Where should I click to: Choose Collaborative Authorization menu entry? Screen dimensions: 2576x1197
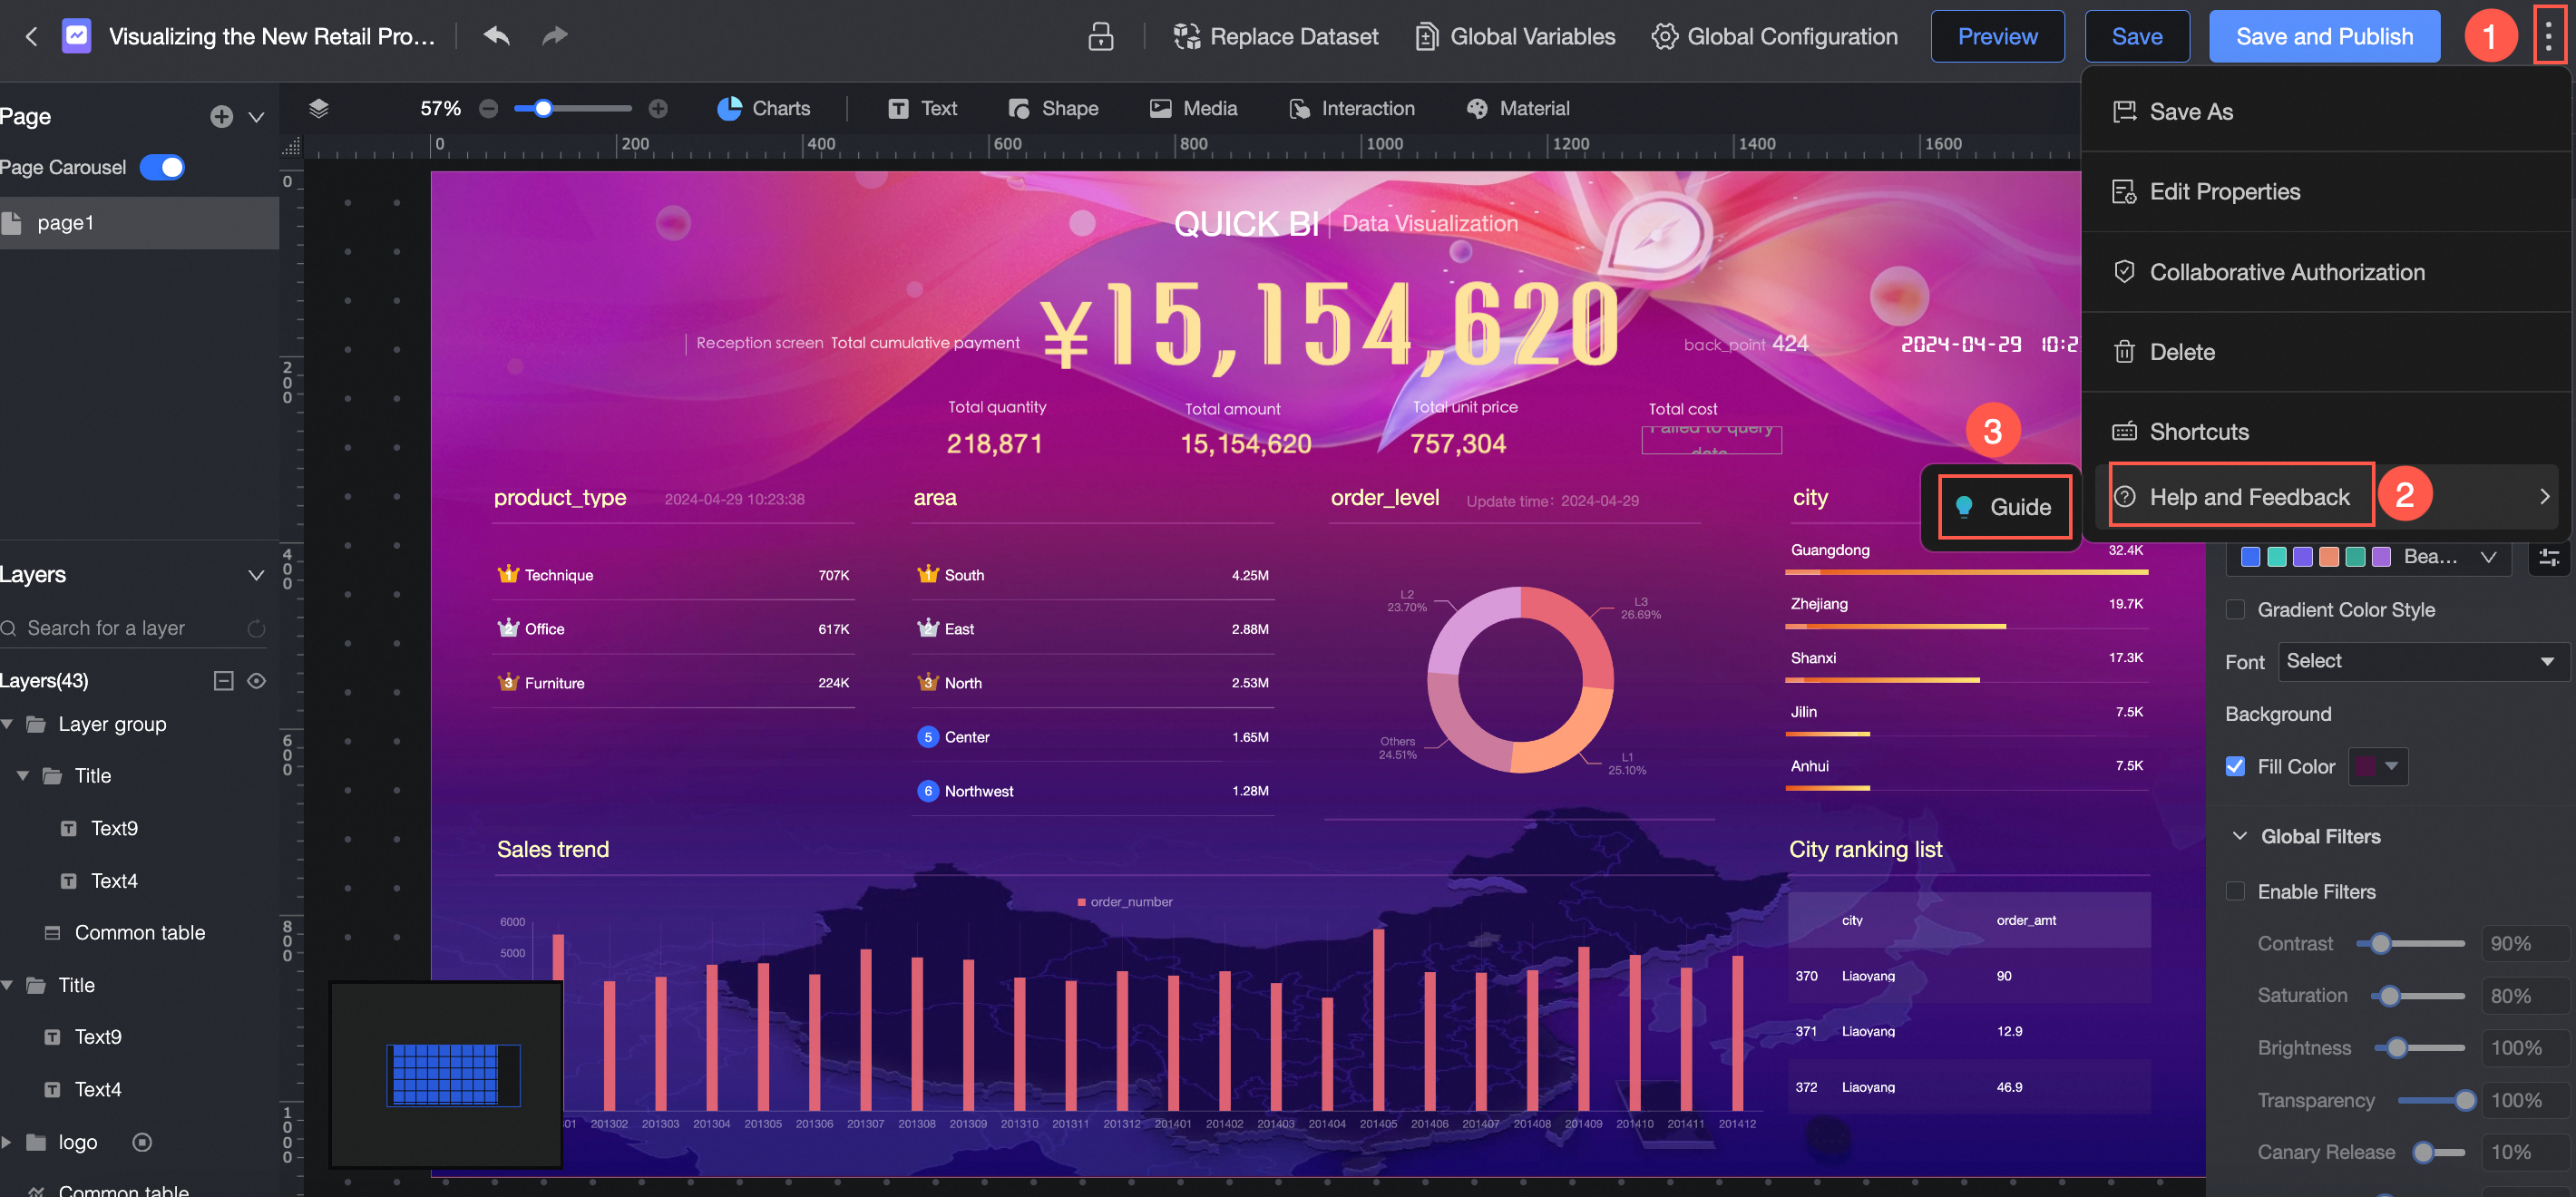2286,272
